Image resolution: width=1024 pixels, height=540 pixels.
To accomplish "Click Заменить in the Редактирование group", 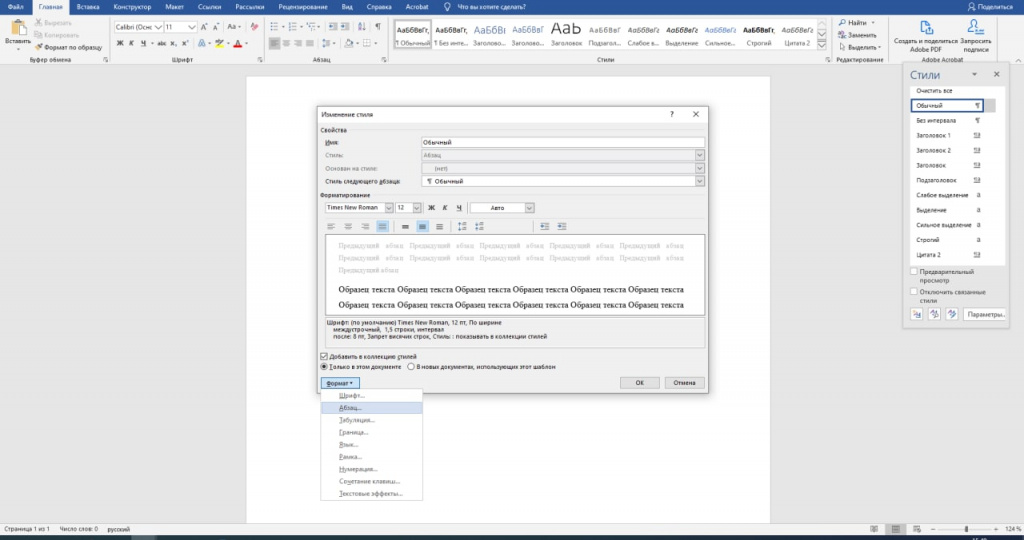I will click(x=859, y=35).
